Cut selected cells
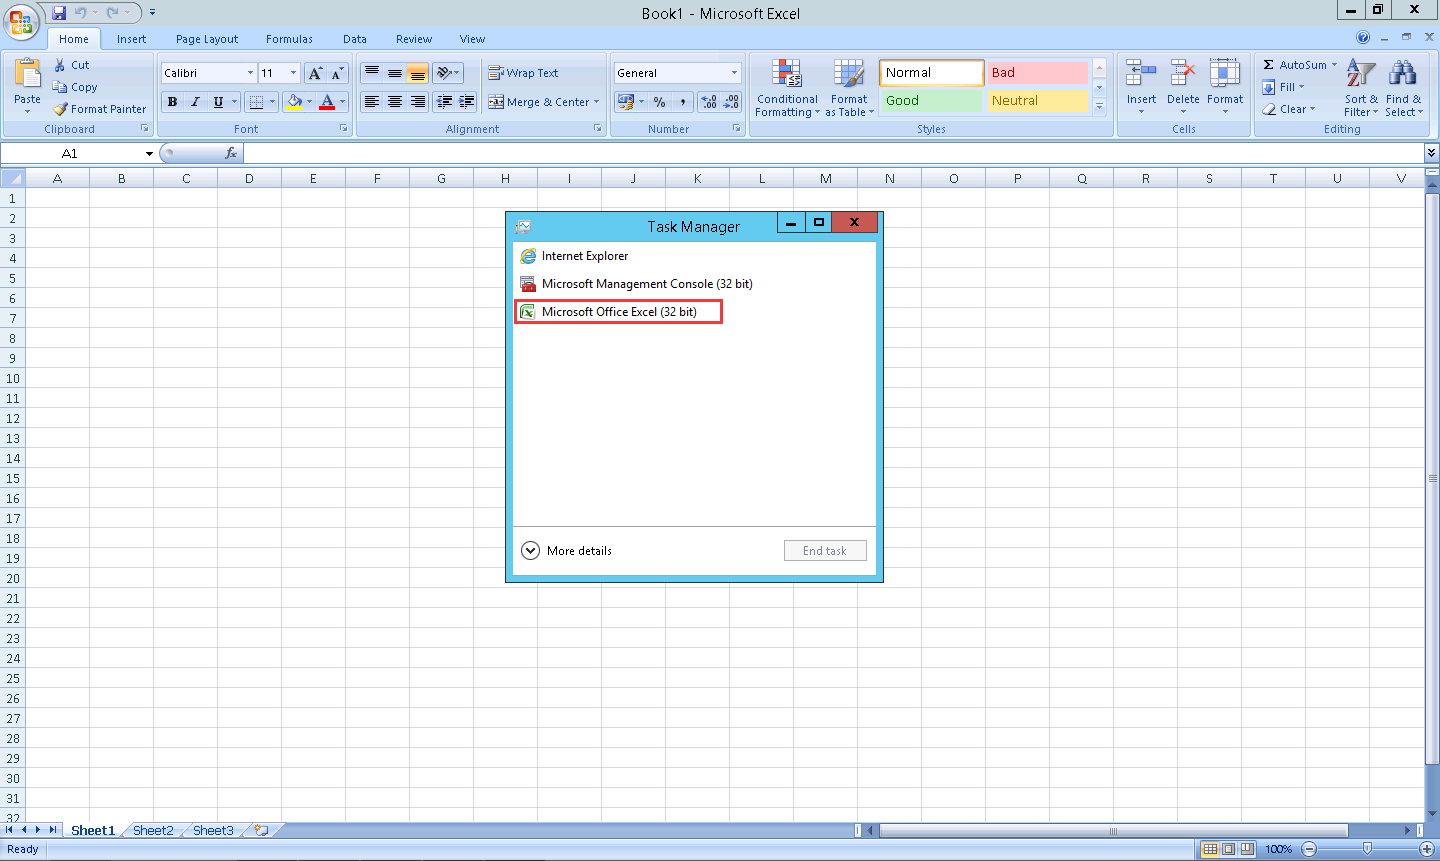 pos(72,65)
